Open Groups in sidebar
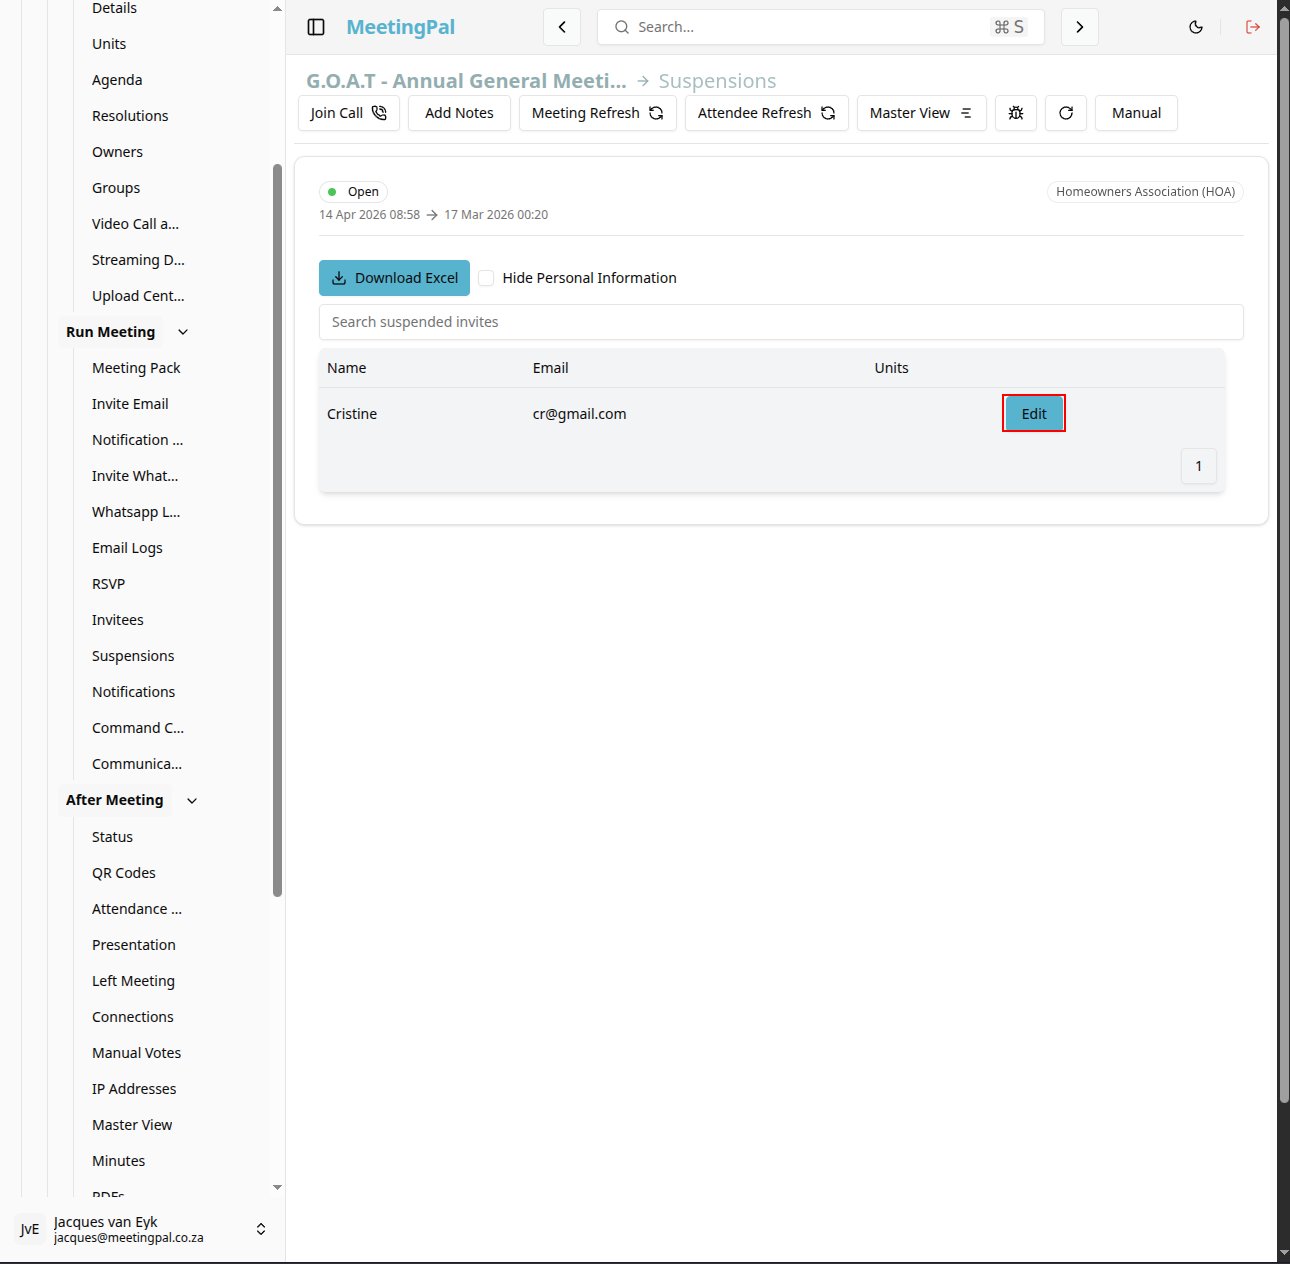Screen dimensions: 1290x1264 click(x=116, y=188)
